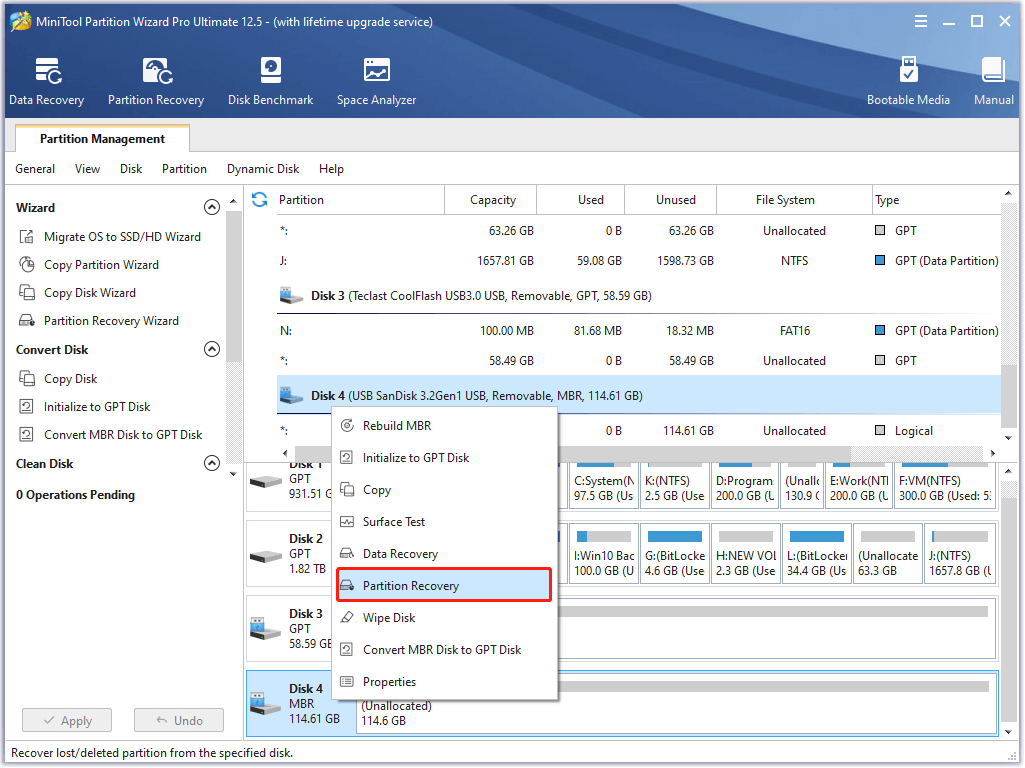Screen dimensions: 1025x768
Task: Click Copy Disk icon under Convert Disk
Action: [x=27, y=378]
